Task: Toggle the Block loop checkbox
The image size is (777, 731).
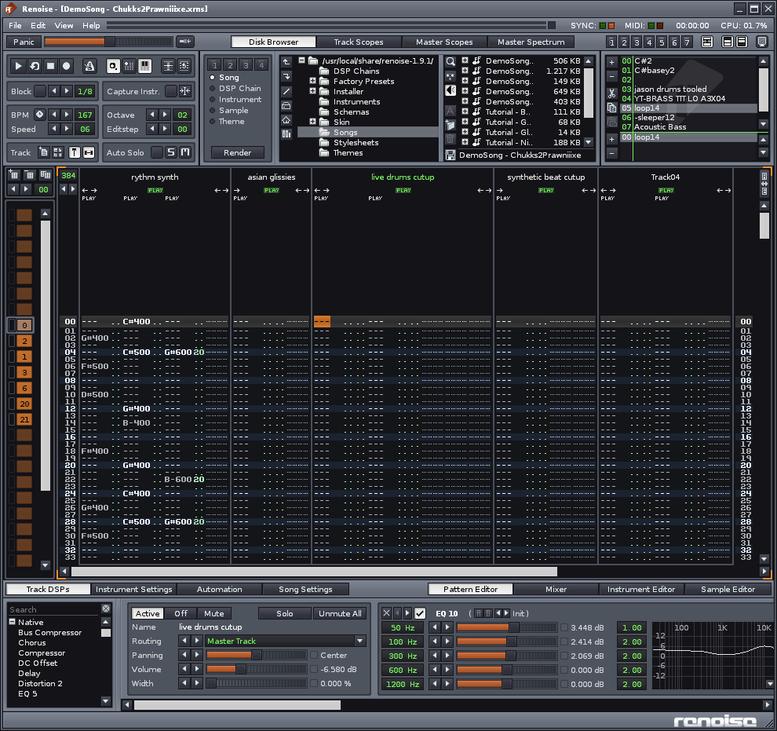Action: pos(40,91)
